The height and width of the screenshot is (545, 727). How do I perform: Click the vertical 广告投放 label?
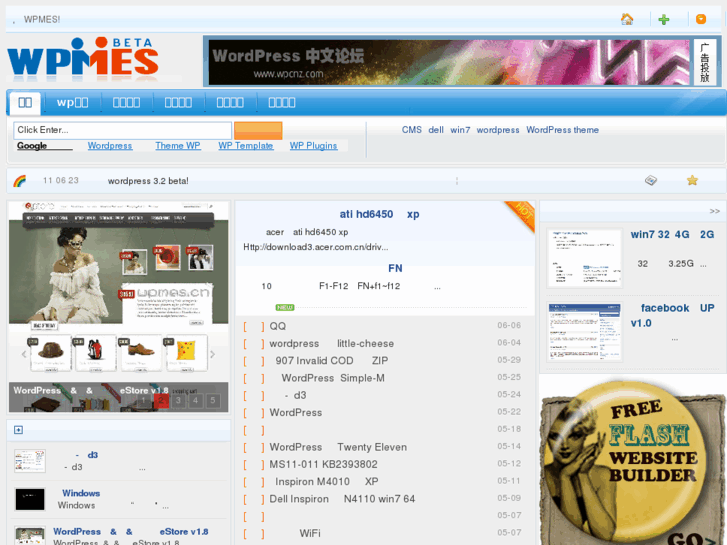click(x=705, y=62)
